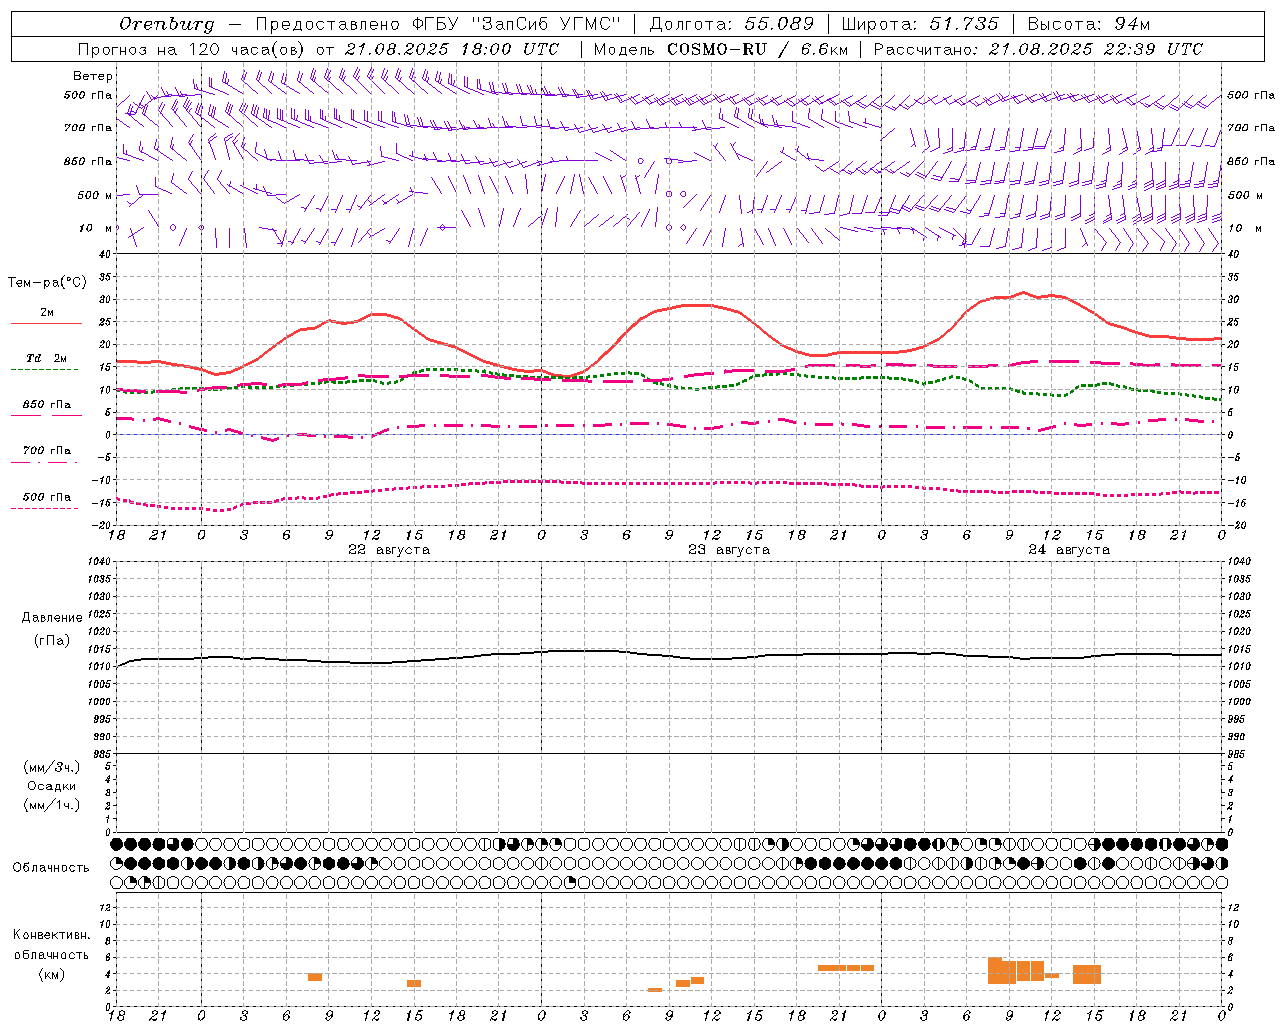
Task: Click the '24 августа' date label
Action: click(x=1069, y=550)
